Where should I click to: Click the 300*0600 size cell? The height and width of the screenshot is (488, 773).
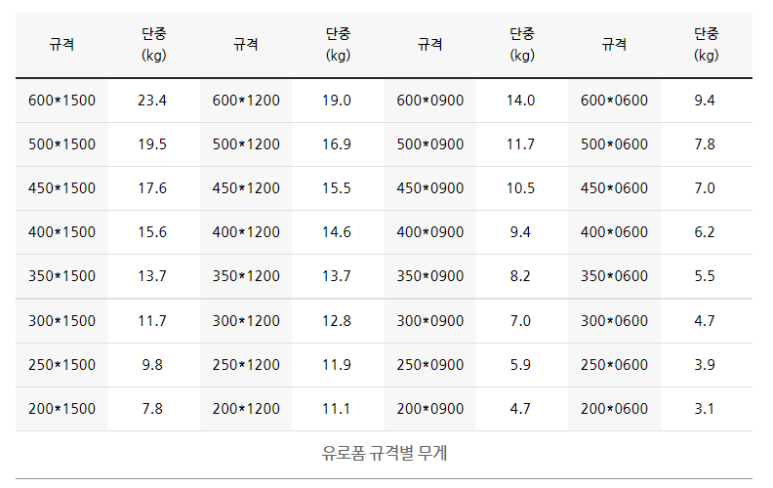click(614, 321)
